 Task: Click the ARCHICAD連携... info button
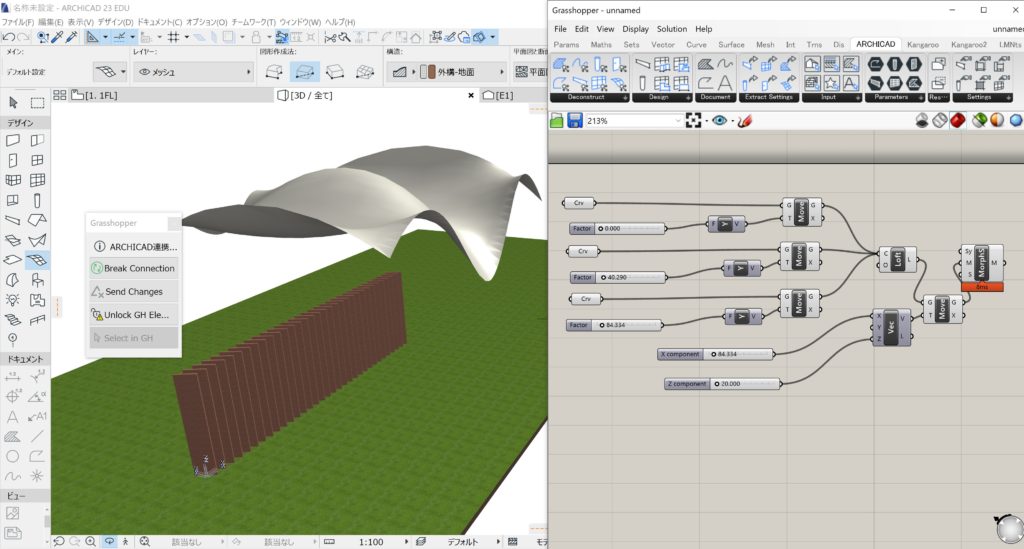[x=134, y=247]
